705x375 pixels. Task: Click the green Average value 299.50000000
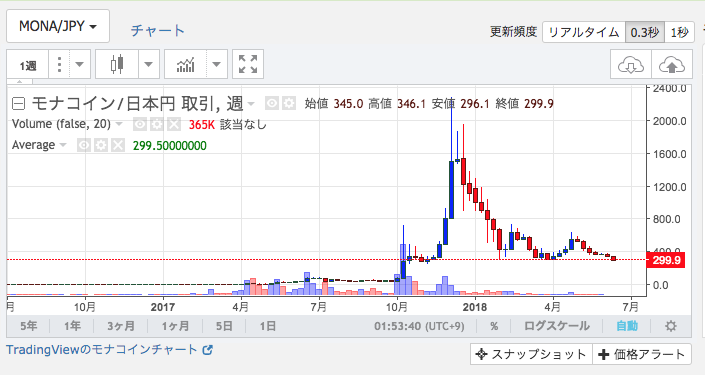(x=170, y=146)
